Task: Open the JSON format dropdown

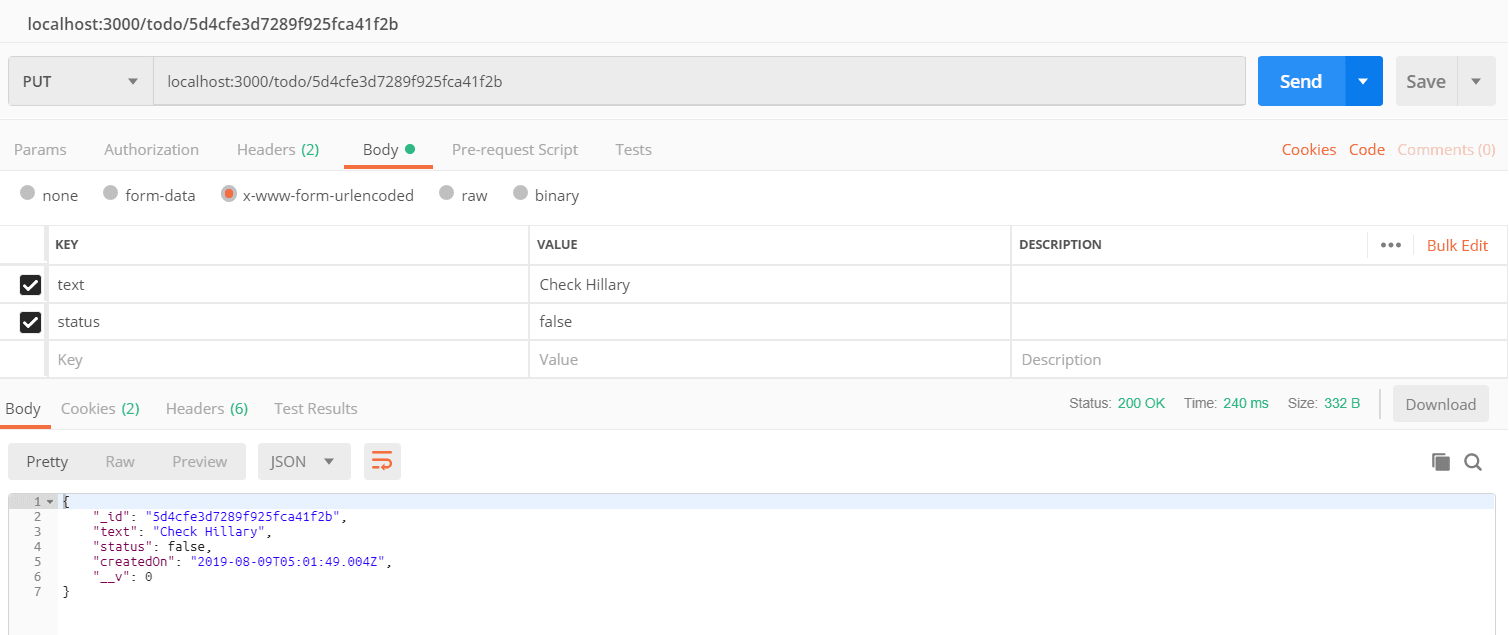Action: point(304,461)
